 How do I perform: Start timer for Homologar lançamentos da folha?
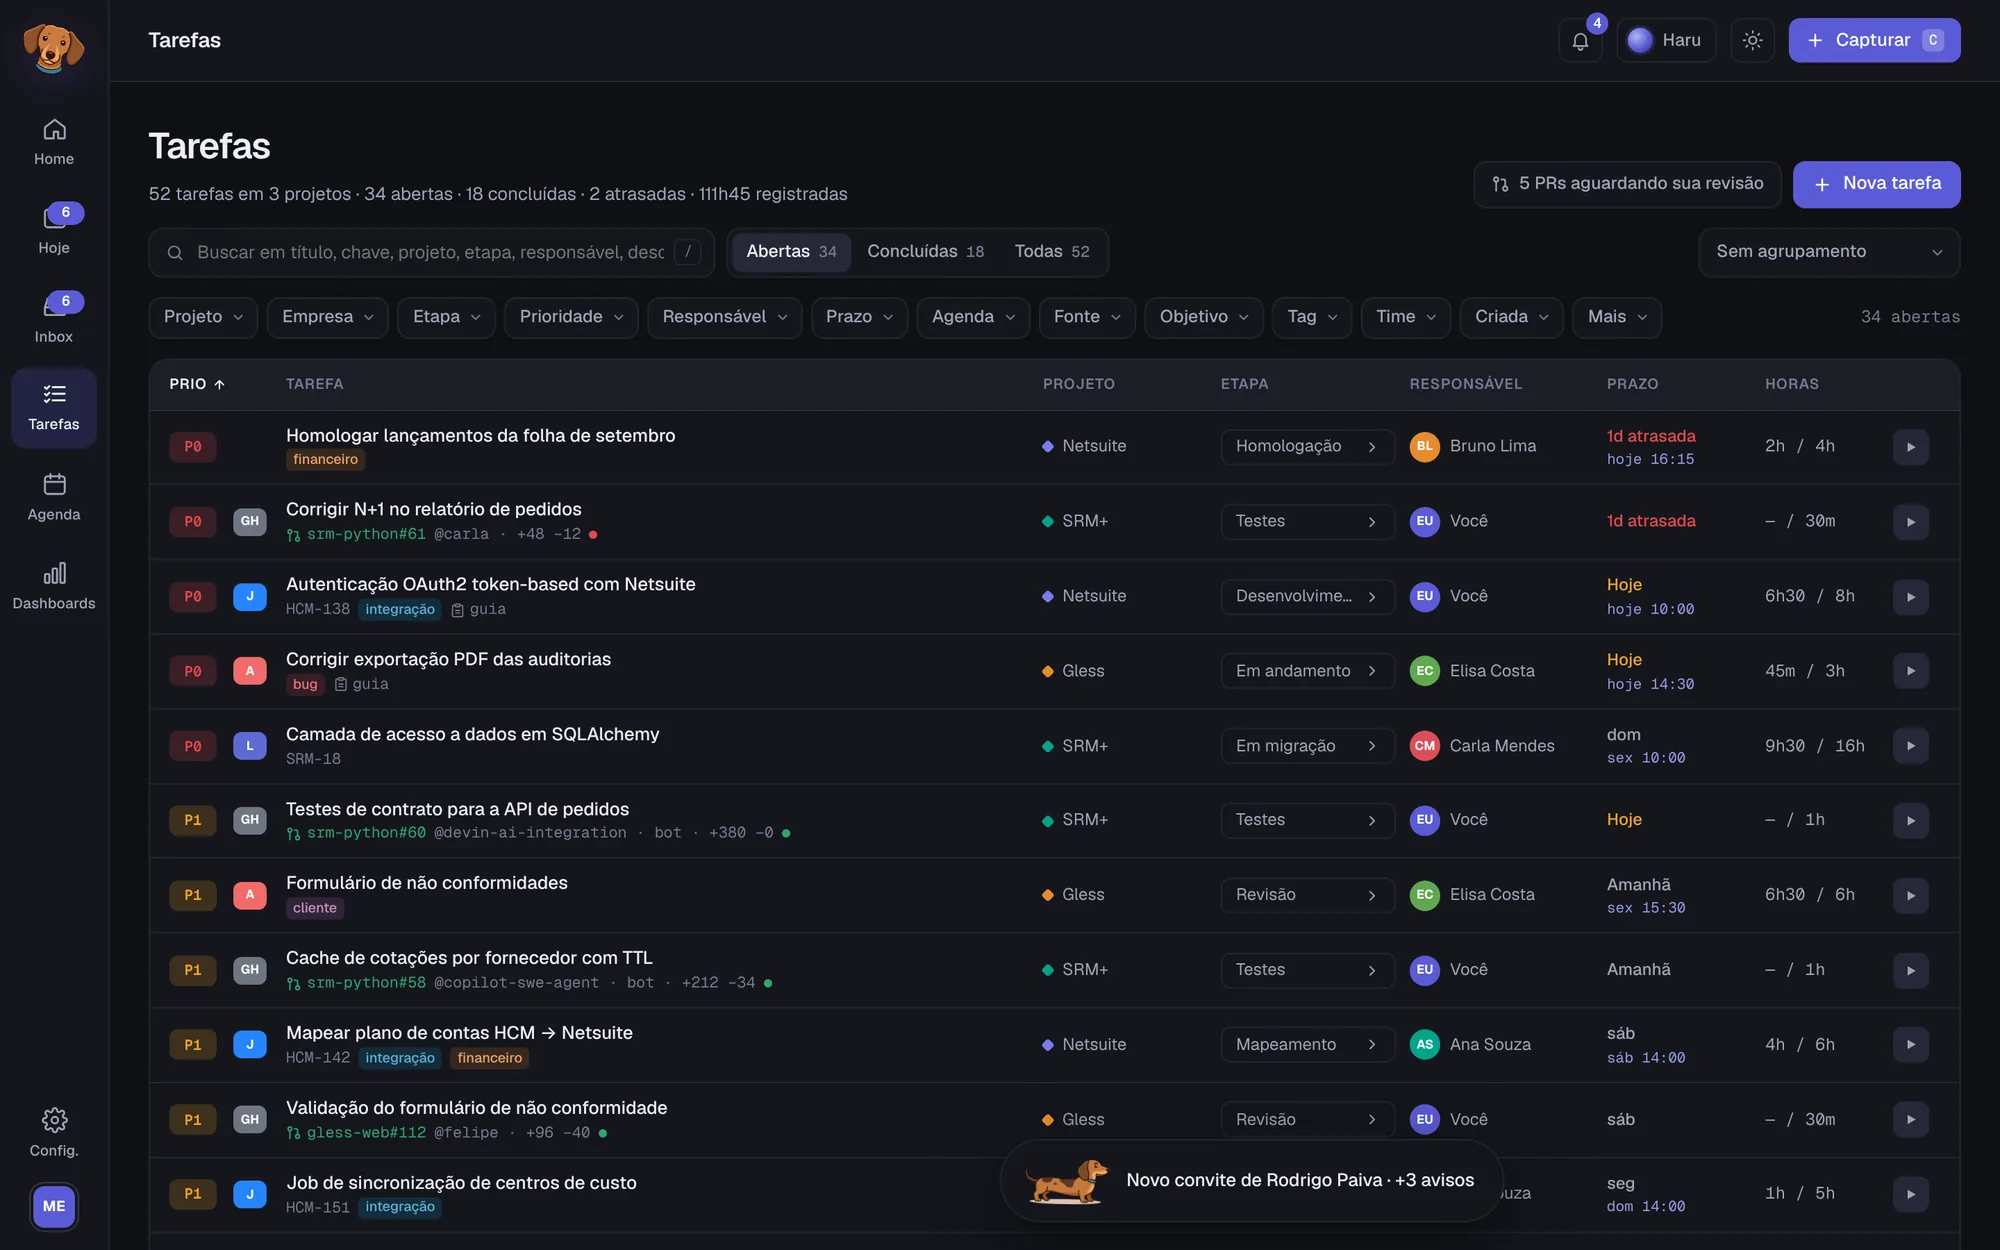(1910, 447)
